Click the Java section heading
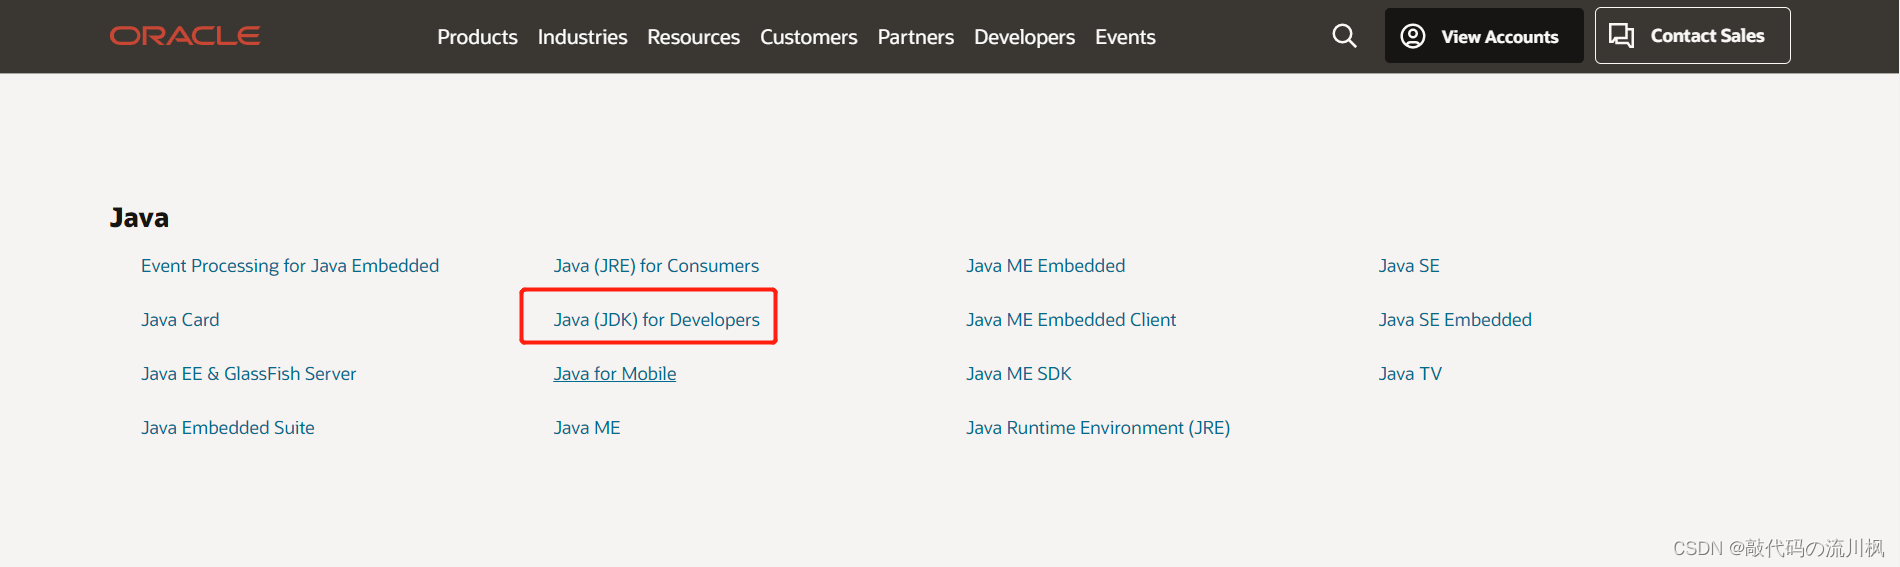The width and height of the screenshot is (1900, 567). point(139,218)
